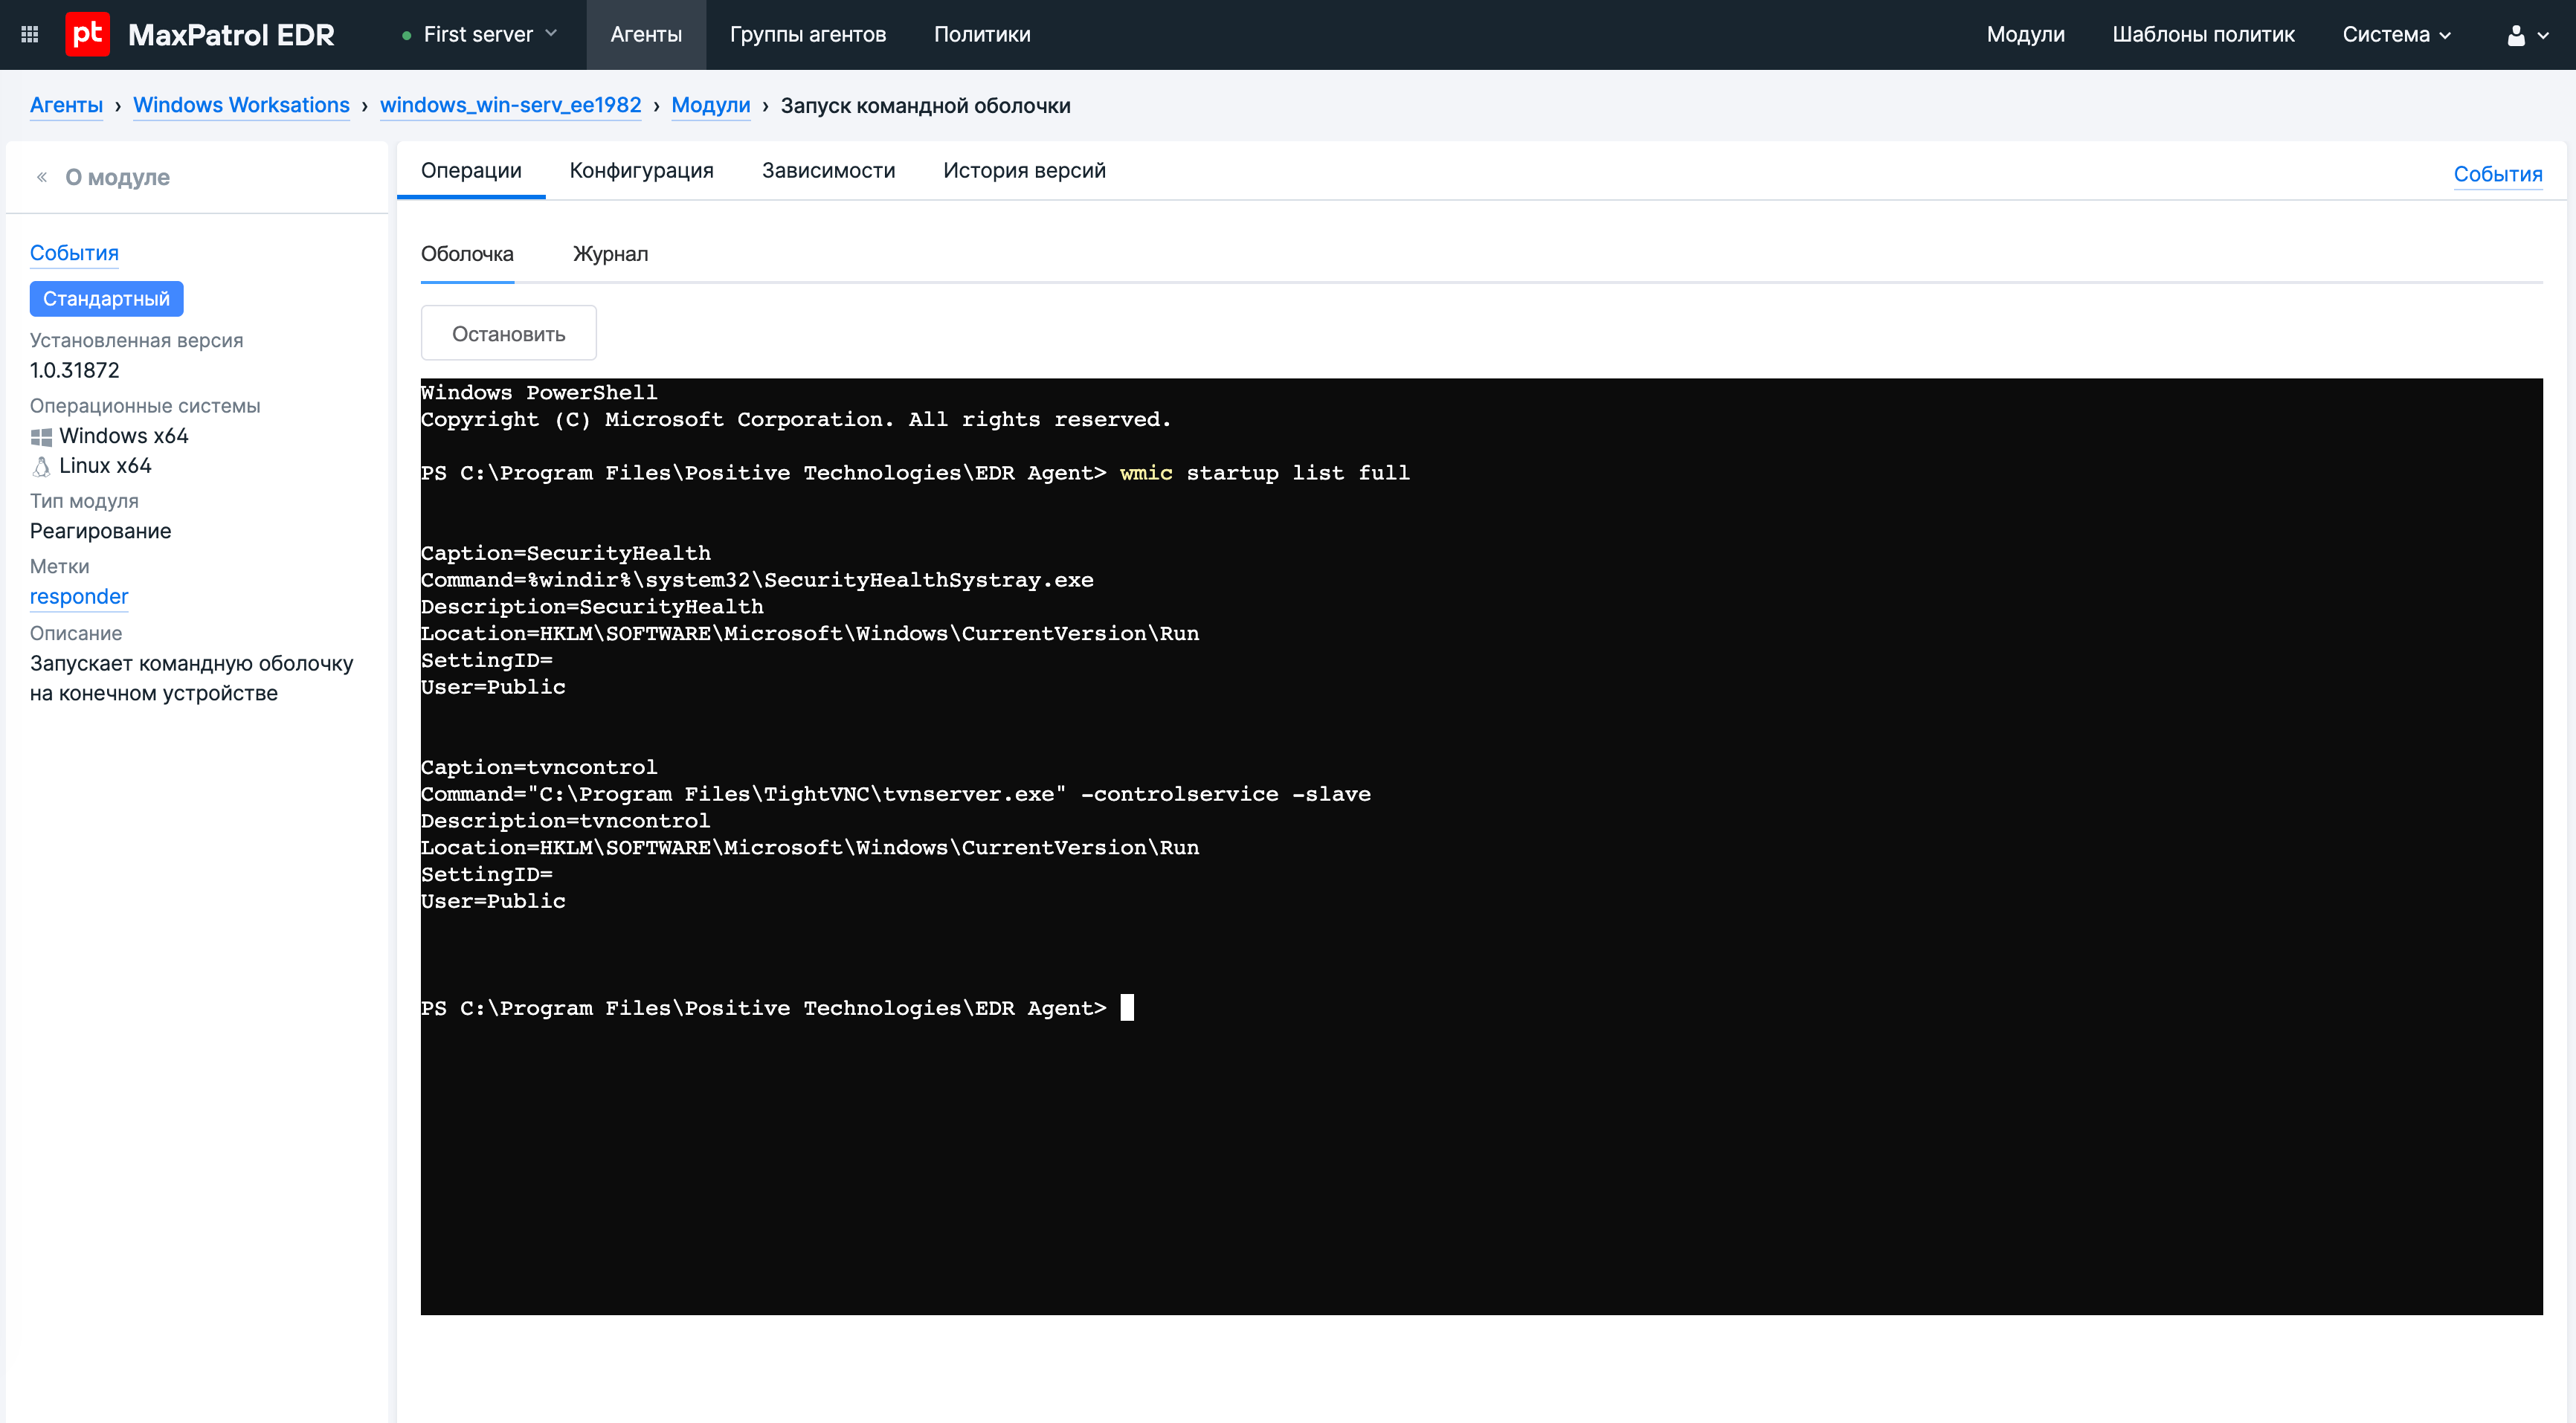Open the Журнал sub-tab
The width and height of the screenshot is (2576, 1423).
[x=610, y=254]
